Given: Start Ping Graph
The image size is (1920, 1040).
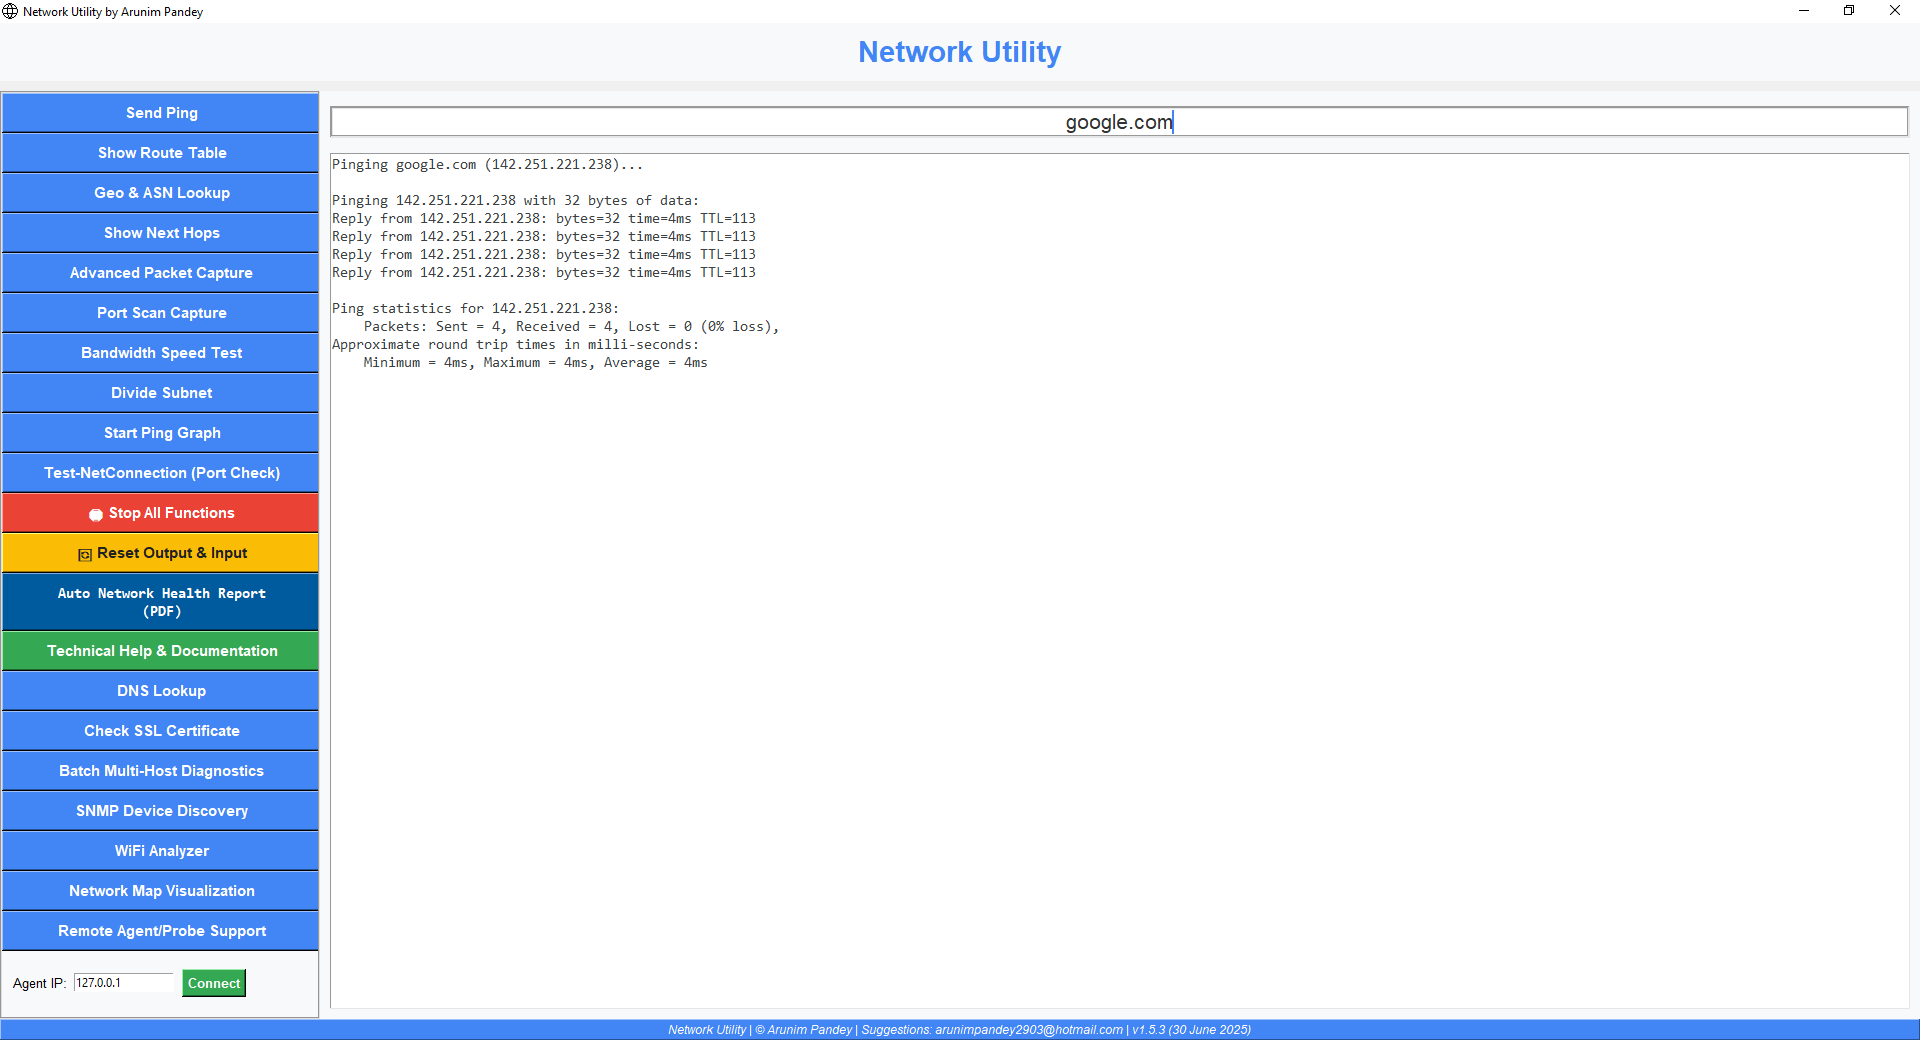Looking at the screenshot, I should pos(160,432).
